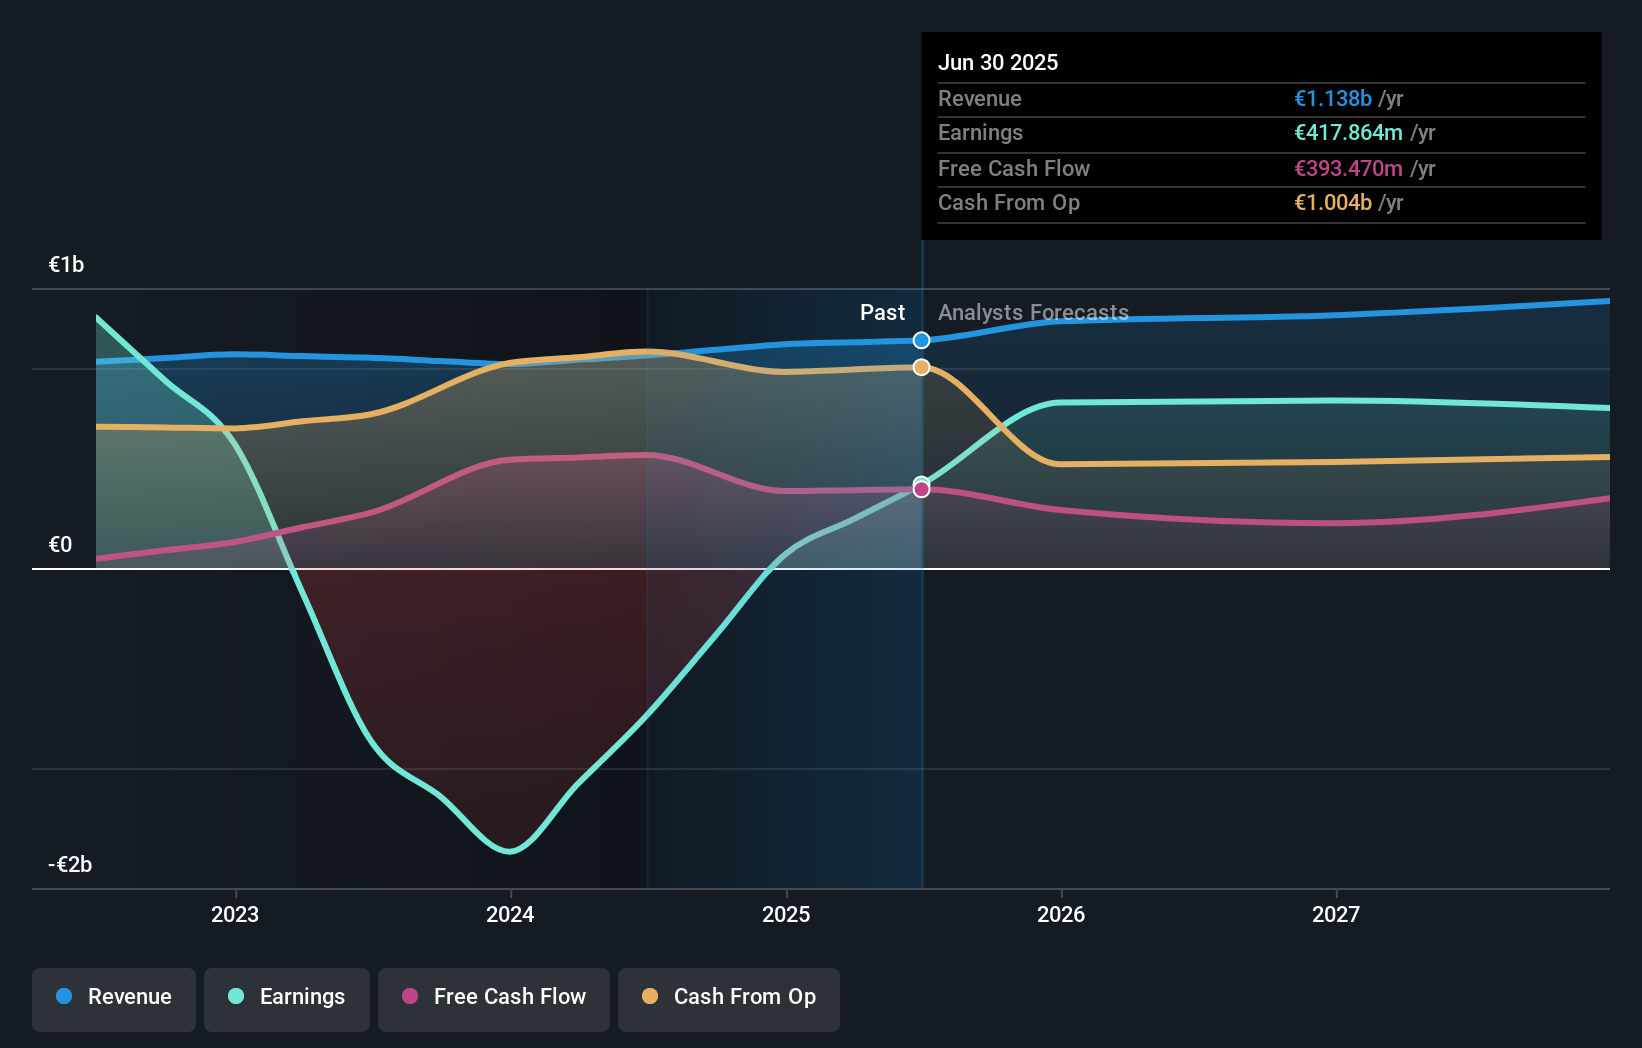Click the Earnings legend dot icon
The image size is (1642, 1048).
[234, 997]
